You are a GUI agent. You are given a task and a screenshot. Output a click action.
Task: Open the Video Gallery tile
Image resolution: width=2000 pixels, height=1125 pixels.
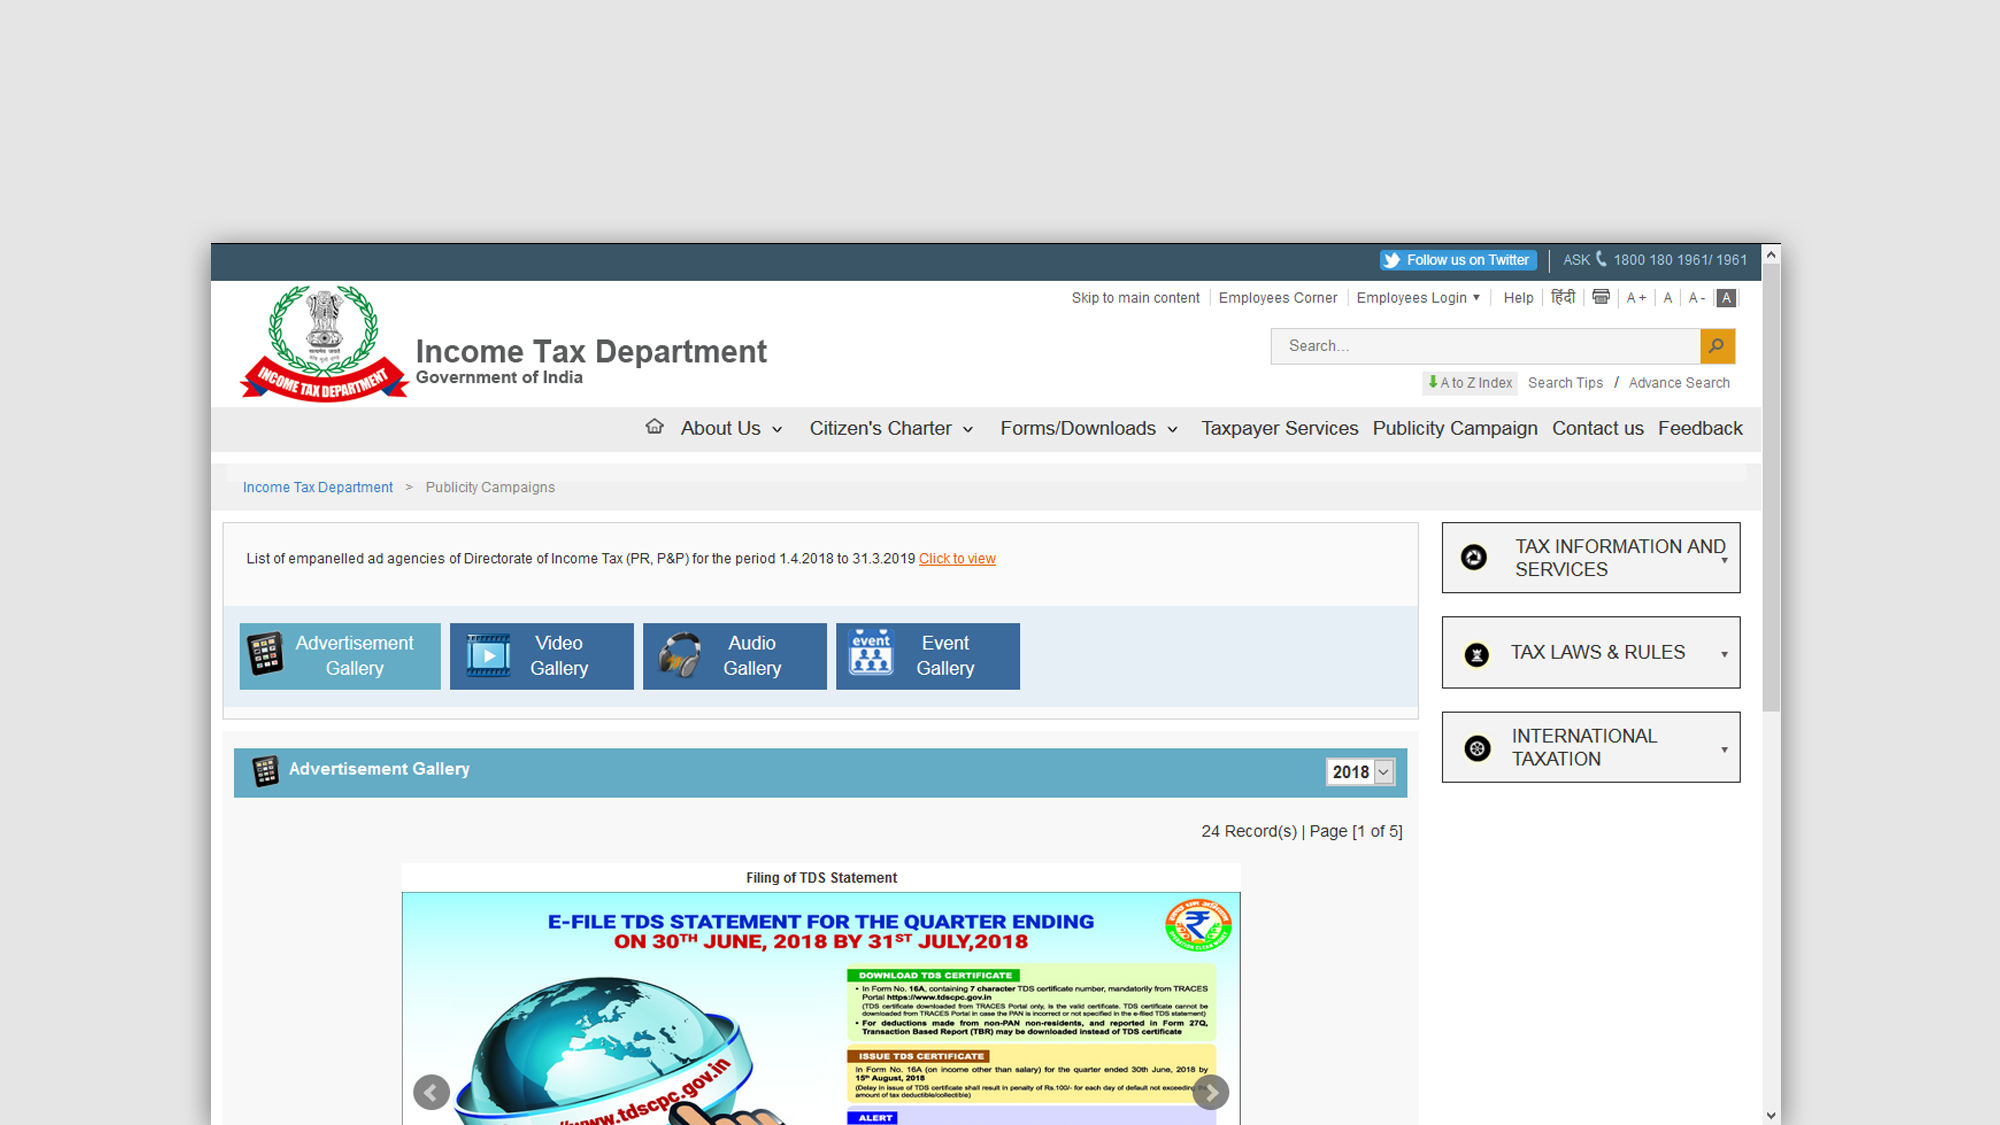(x=541, y=656)
